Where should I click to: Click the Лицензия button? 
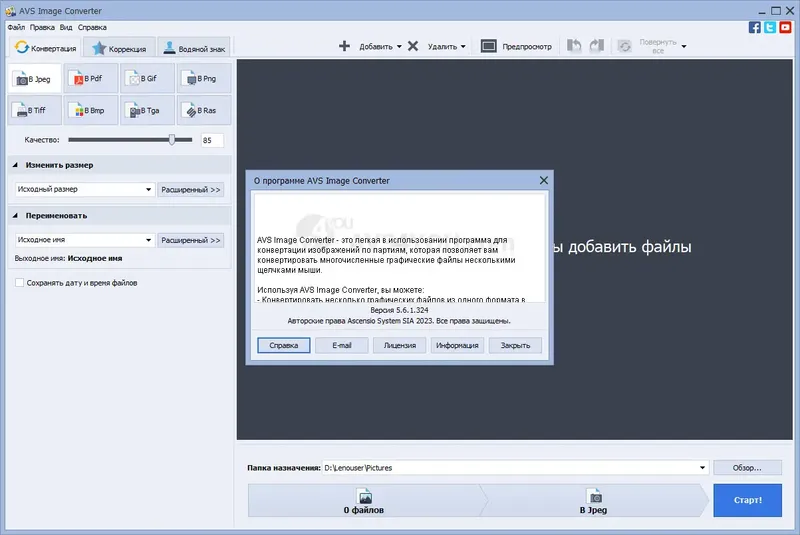pyautogui.click(x=399, y=345)
